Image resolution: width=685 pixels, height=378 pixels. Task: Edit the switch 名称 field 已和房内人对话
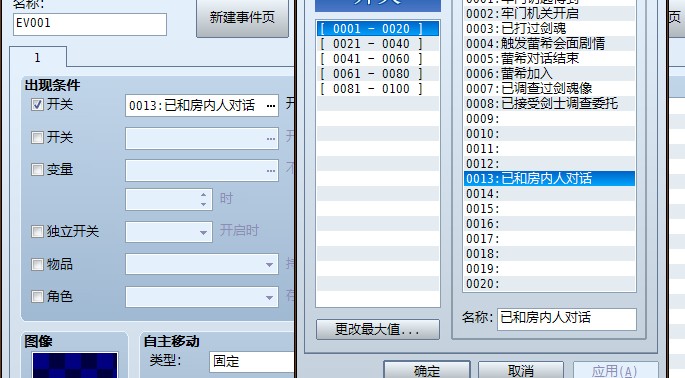point(567,319)
